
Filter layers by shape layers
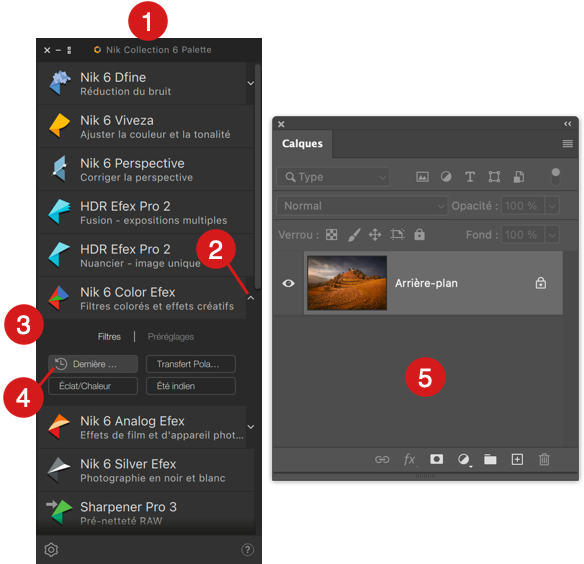tap(494, 177)
